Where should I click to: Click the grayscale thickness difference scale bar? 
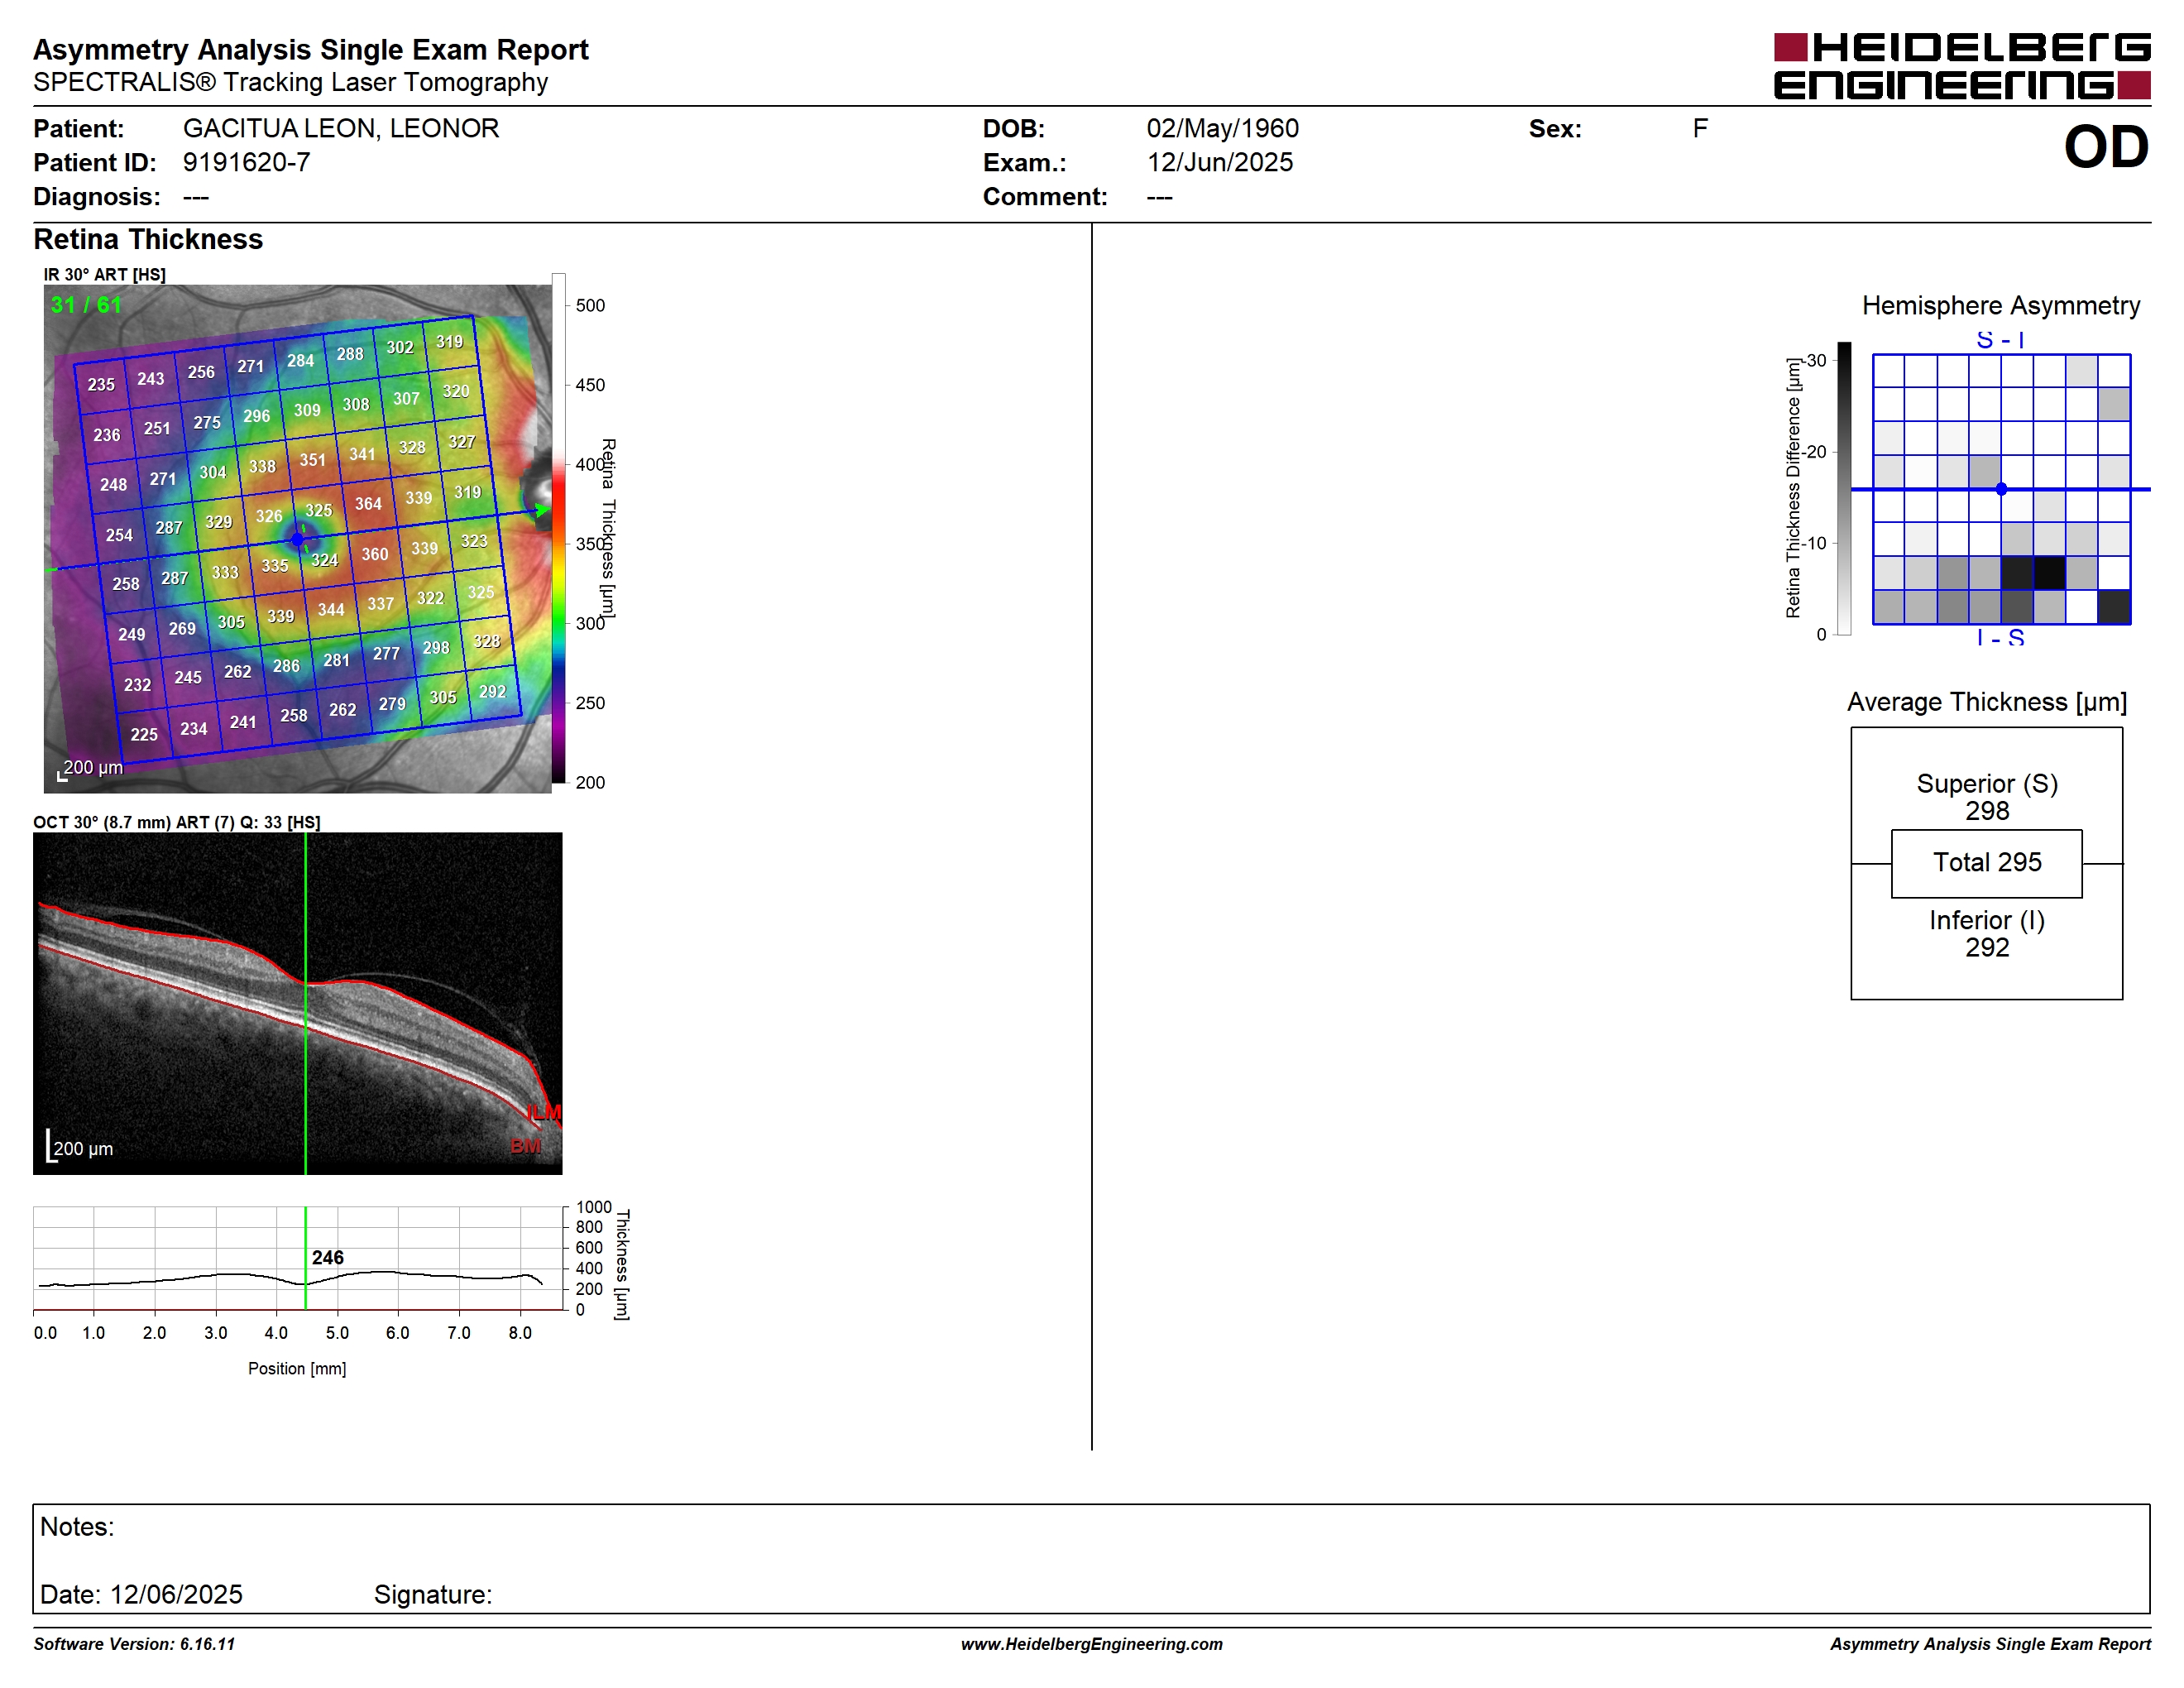1844,488
